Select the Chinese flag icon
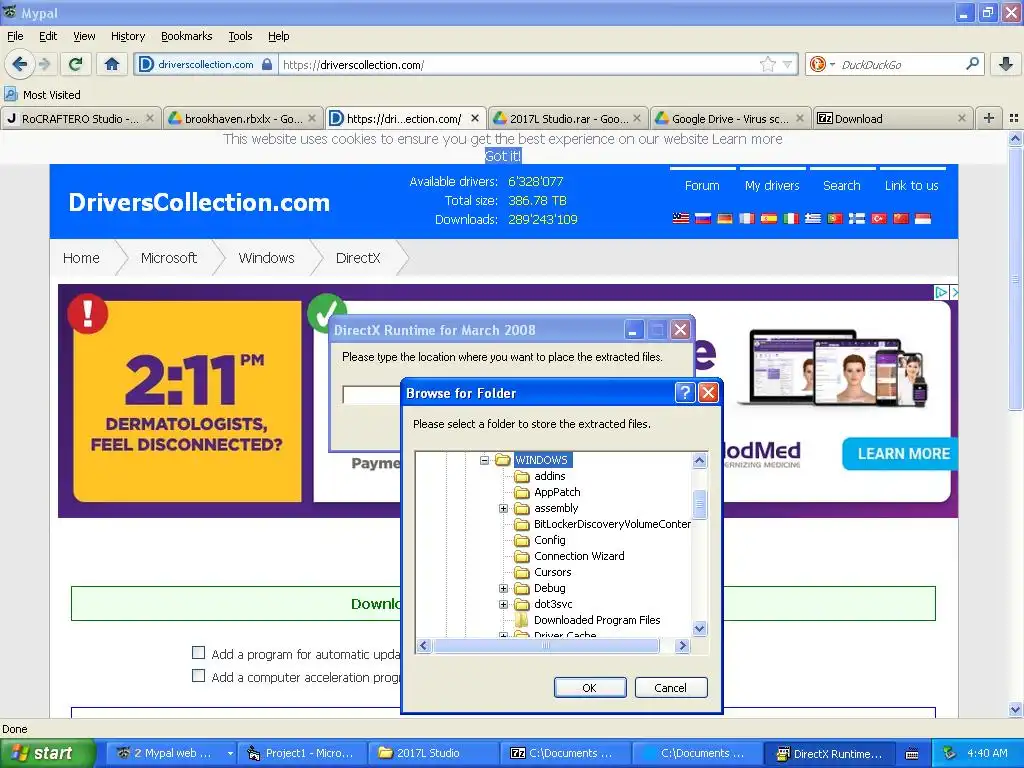Screen dimensions: 1024x768 [x=901, y=218]
